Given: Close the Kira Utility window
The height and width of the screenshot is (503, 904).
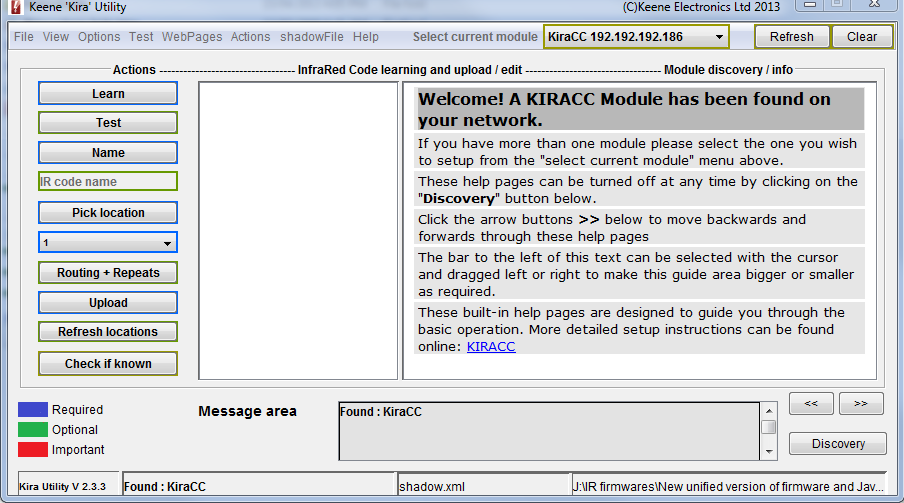Looking at the screenshot, I should [875, 5].
